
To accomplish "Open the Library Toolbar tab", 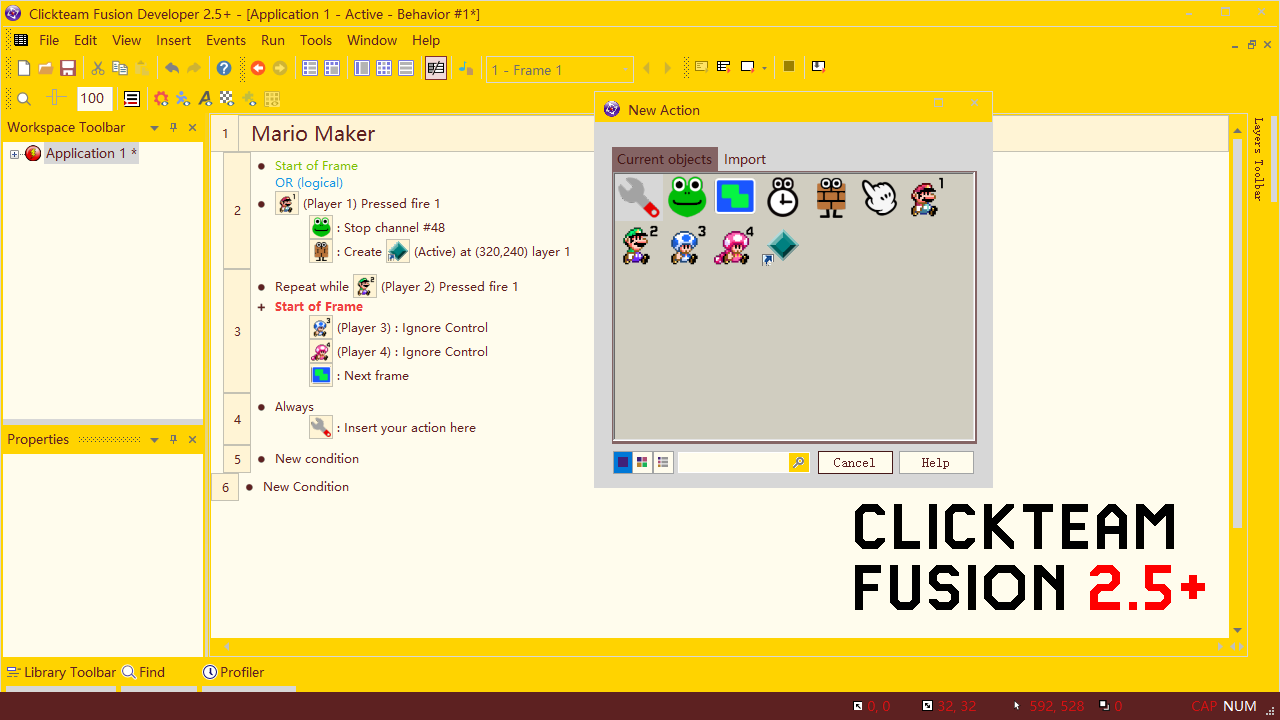I will point(60,672).
